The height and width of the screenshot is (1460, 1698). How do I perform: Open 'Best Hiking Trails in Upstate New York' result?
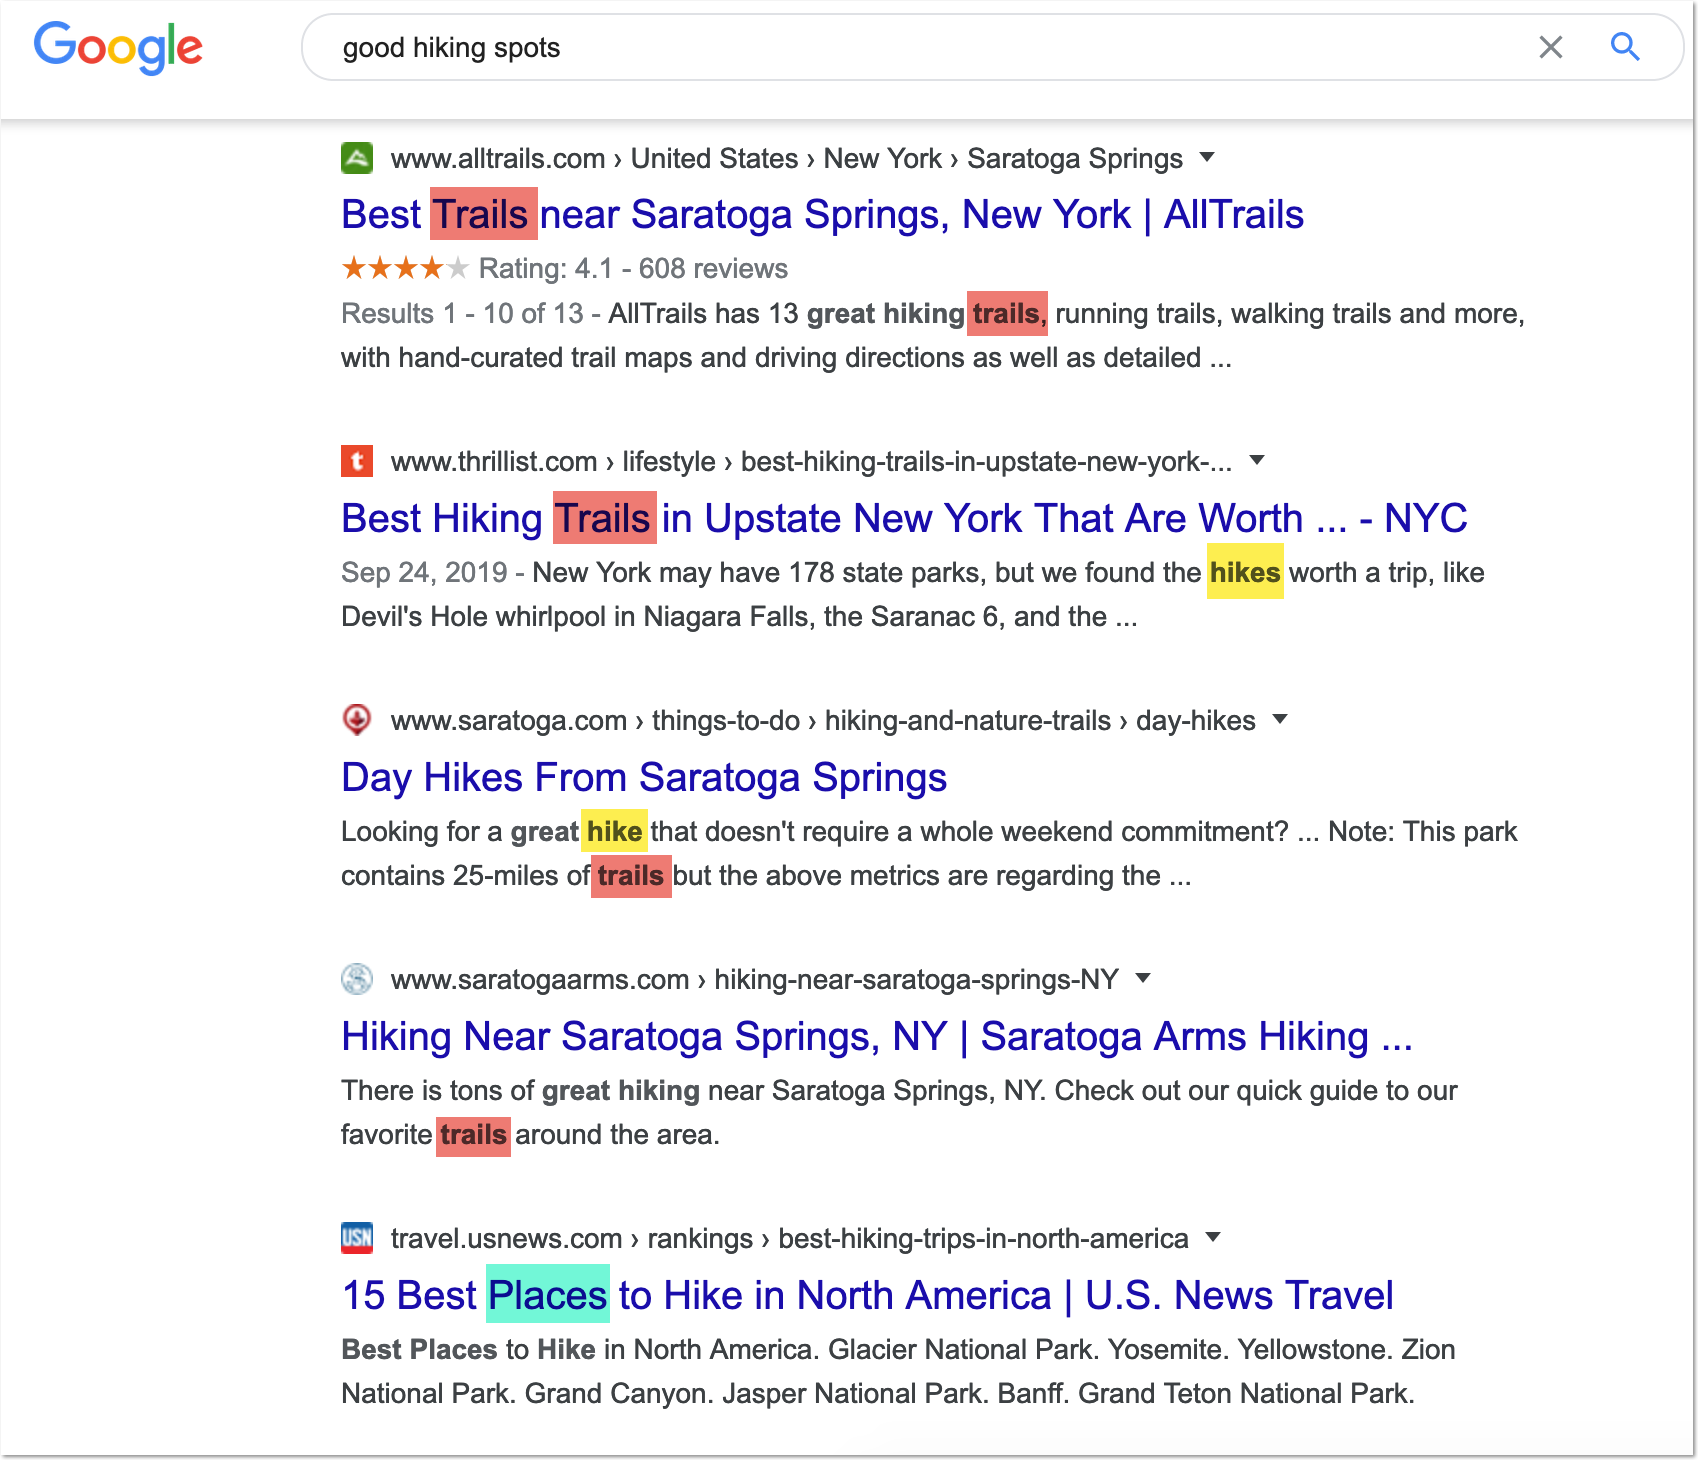(904, 518)
